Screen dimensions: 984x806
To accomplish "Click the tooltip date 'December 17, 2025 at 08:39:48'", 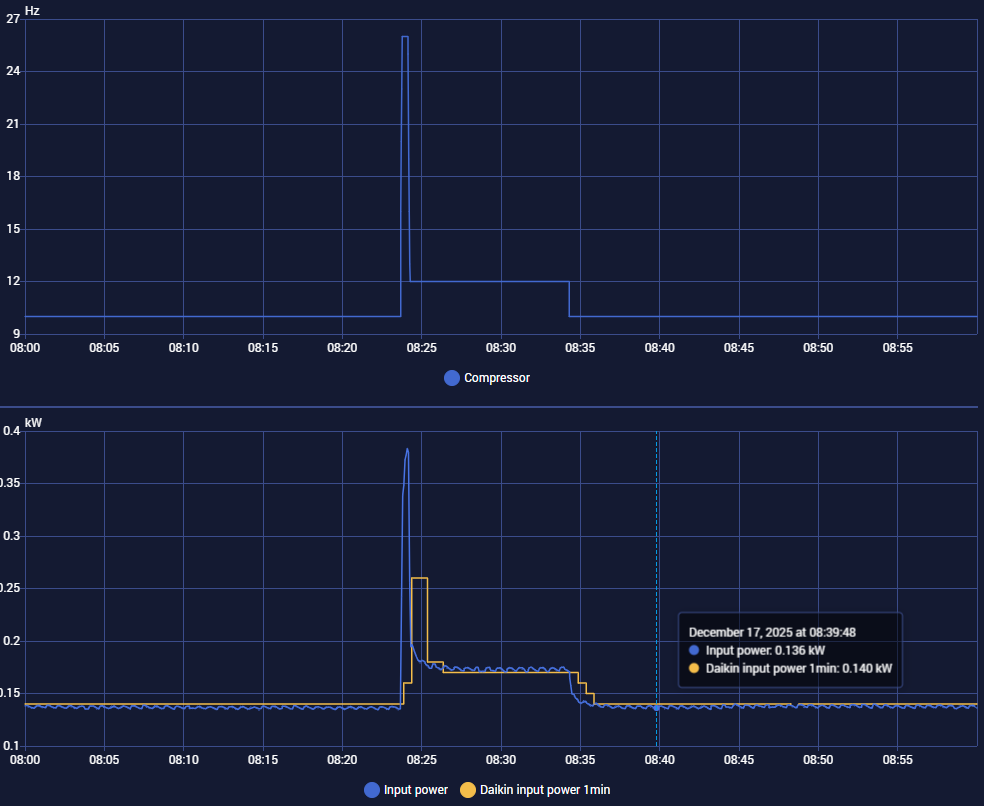I will pyautogui.click(x=772, y=632).
